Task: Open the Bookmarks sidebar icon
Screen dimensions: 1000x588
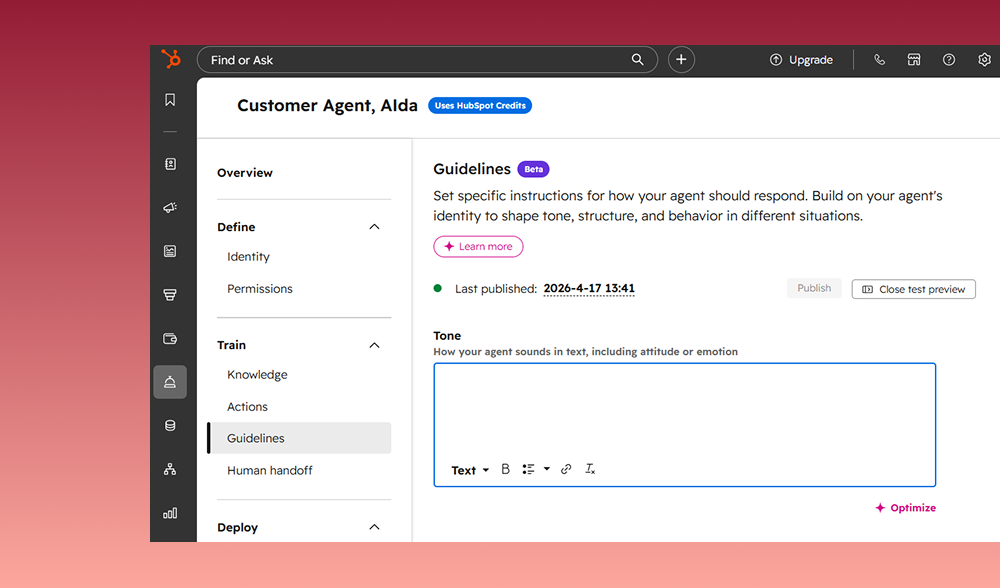Action: pyautogui.click(x=170, y=99)
